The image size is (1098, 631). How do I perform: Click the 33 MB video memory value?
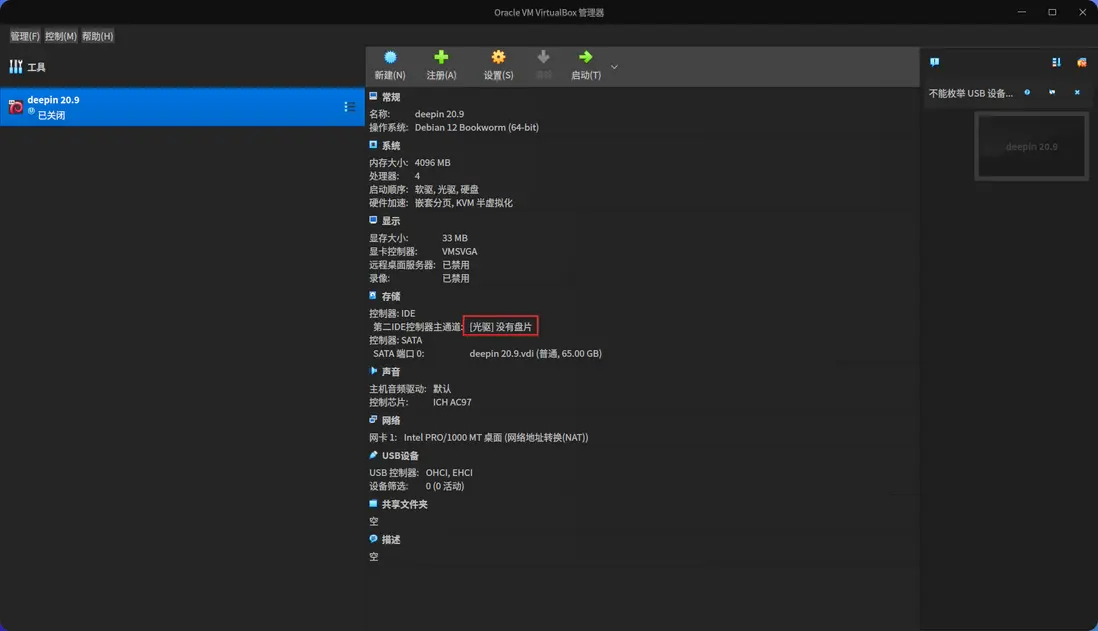[454, 238]
